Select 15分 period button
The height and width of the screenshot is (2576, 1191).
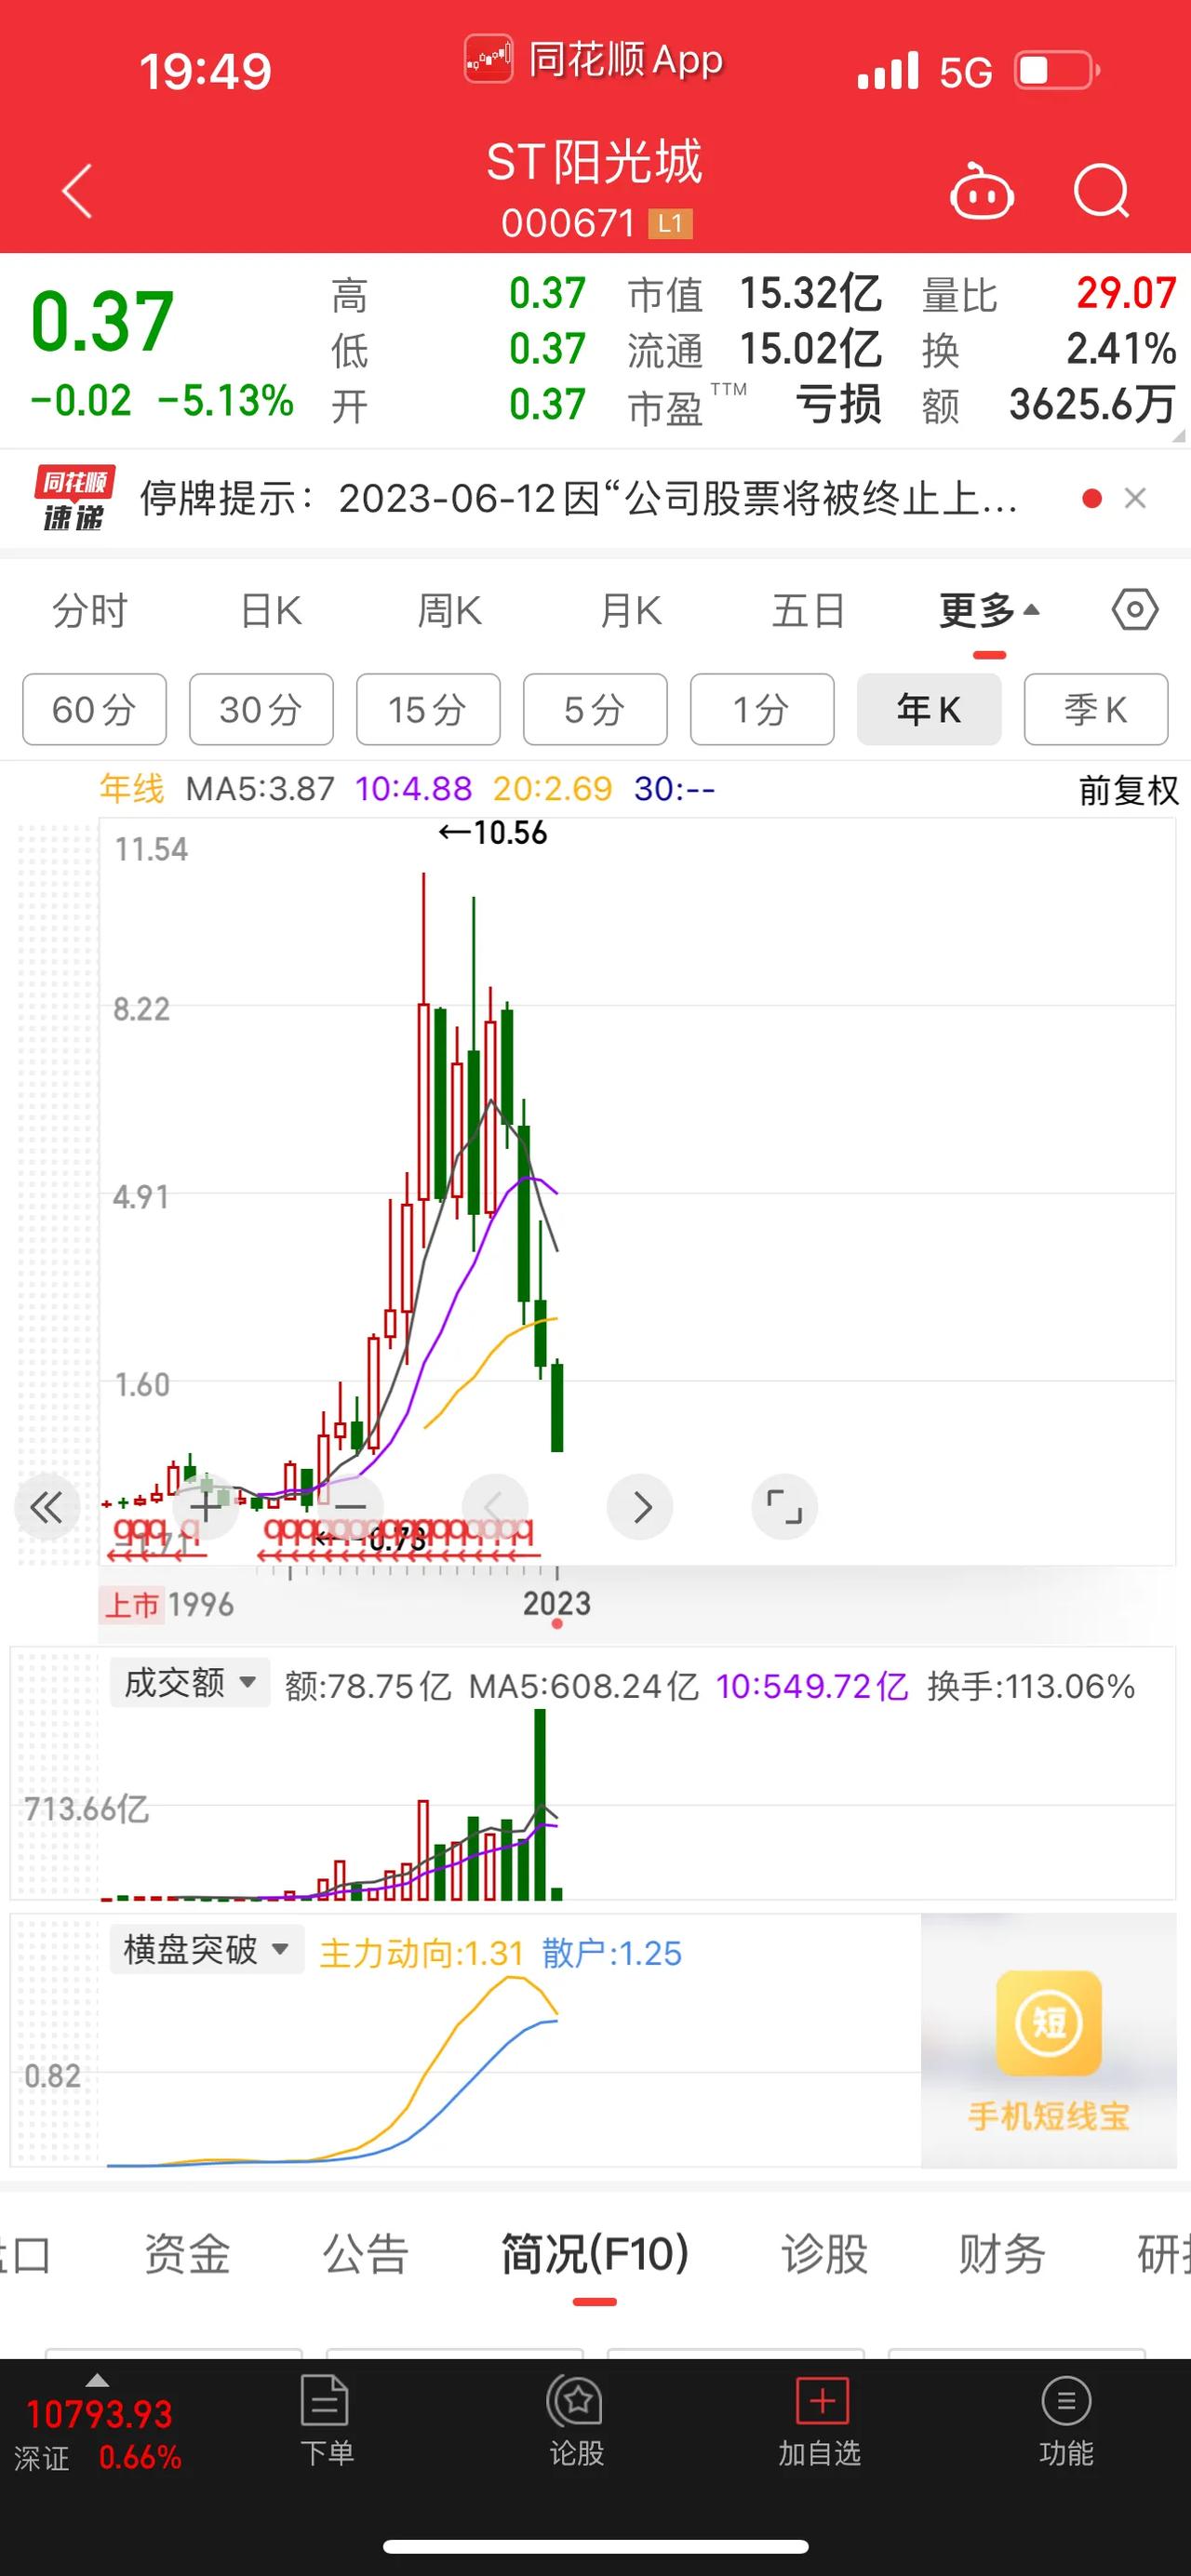click(428, 709)
